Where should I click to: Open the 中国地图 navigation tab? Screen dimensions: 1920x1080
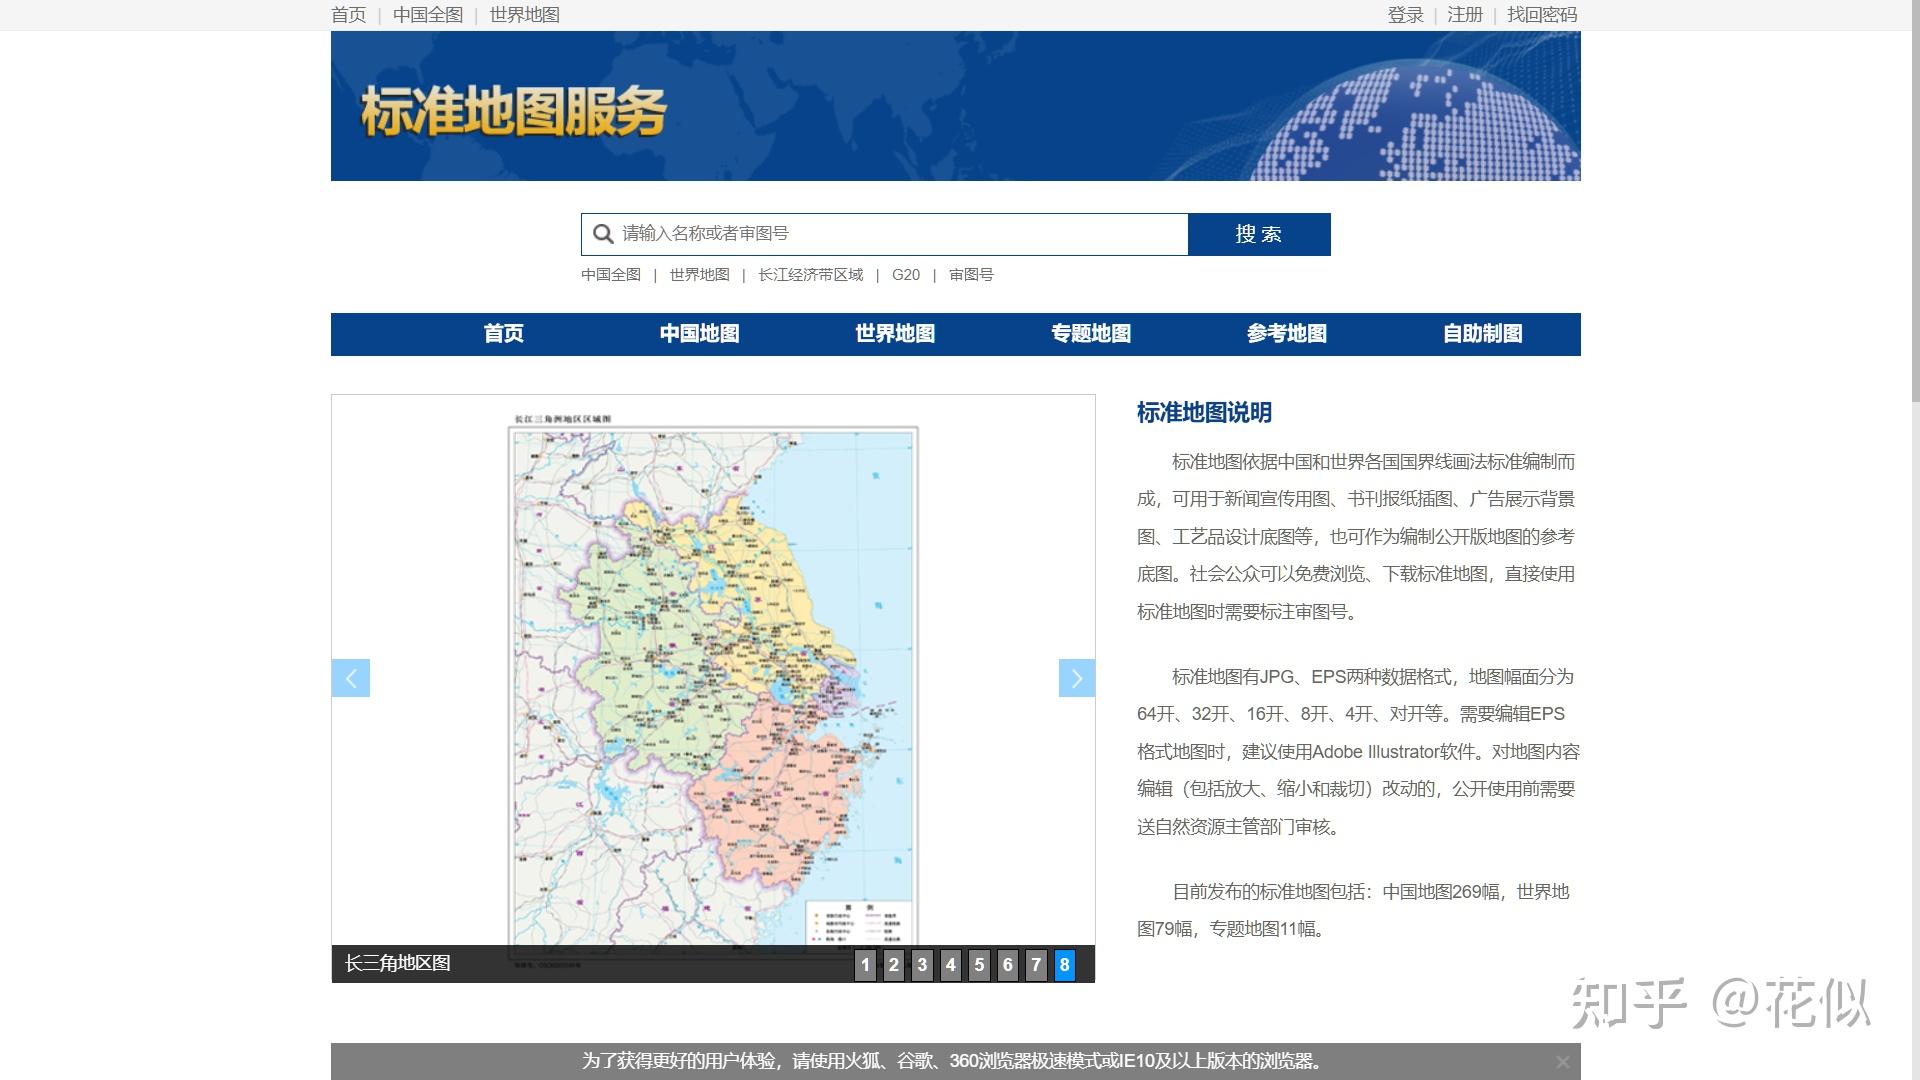(699, 334)
